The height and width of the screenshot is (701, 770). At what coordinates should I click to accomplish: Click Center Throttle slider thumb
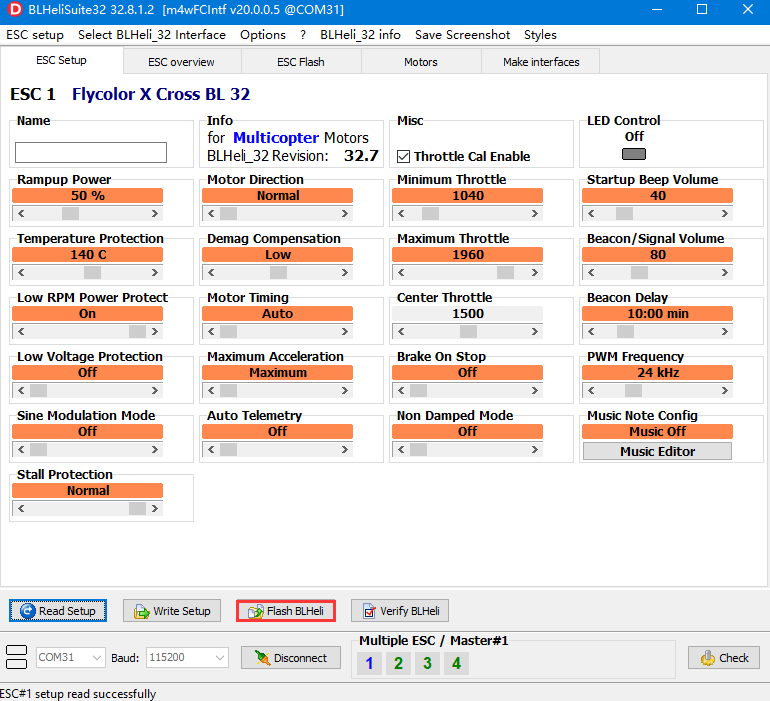[468, 332]
